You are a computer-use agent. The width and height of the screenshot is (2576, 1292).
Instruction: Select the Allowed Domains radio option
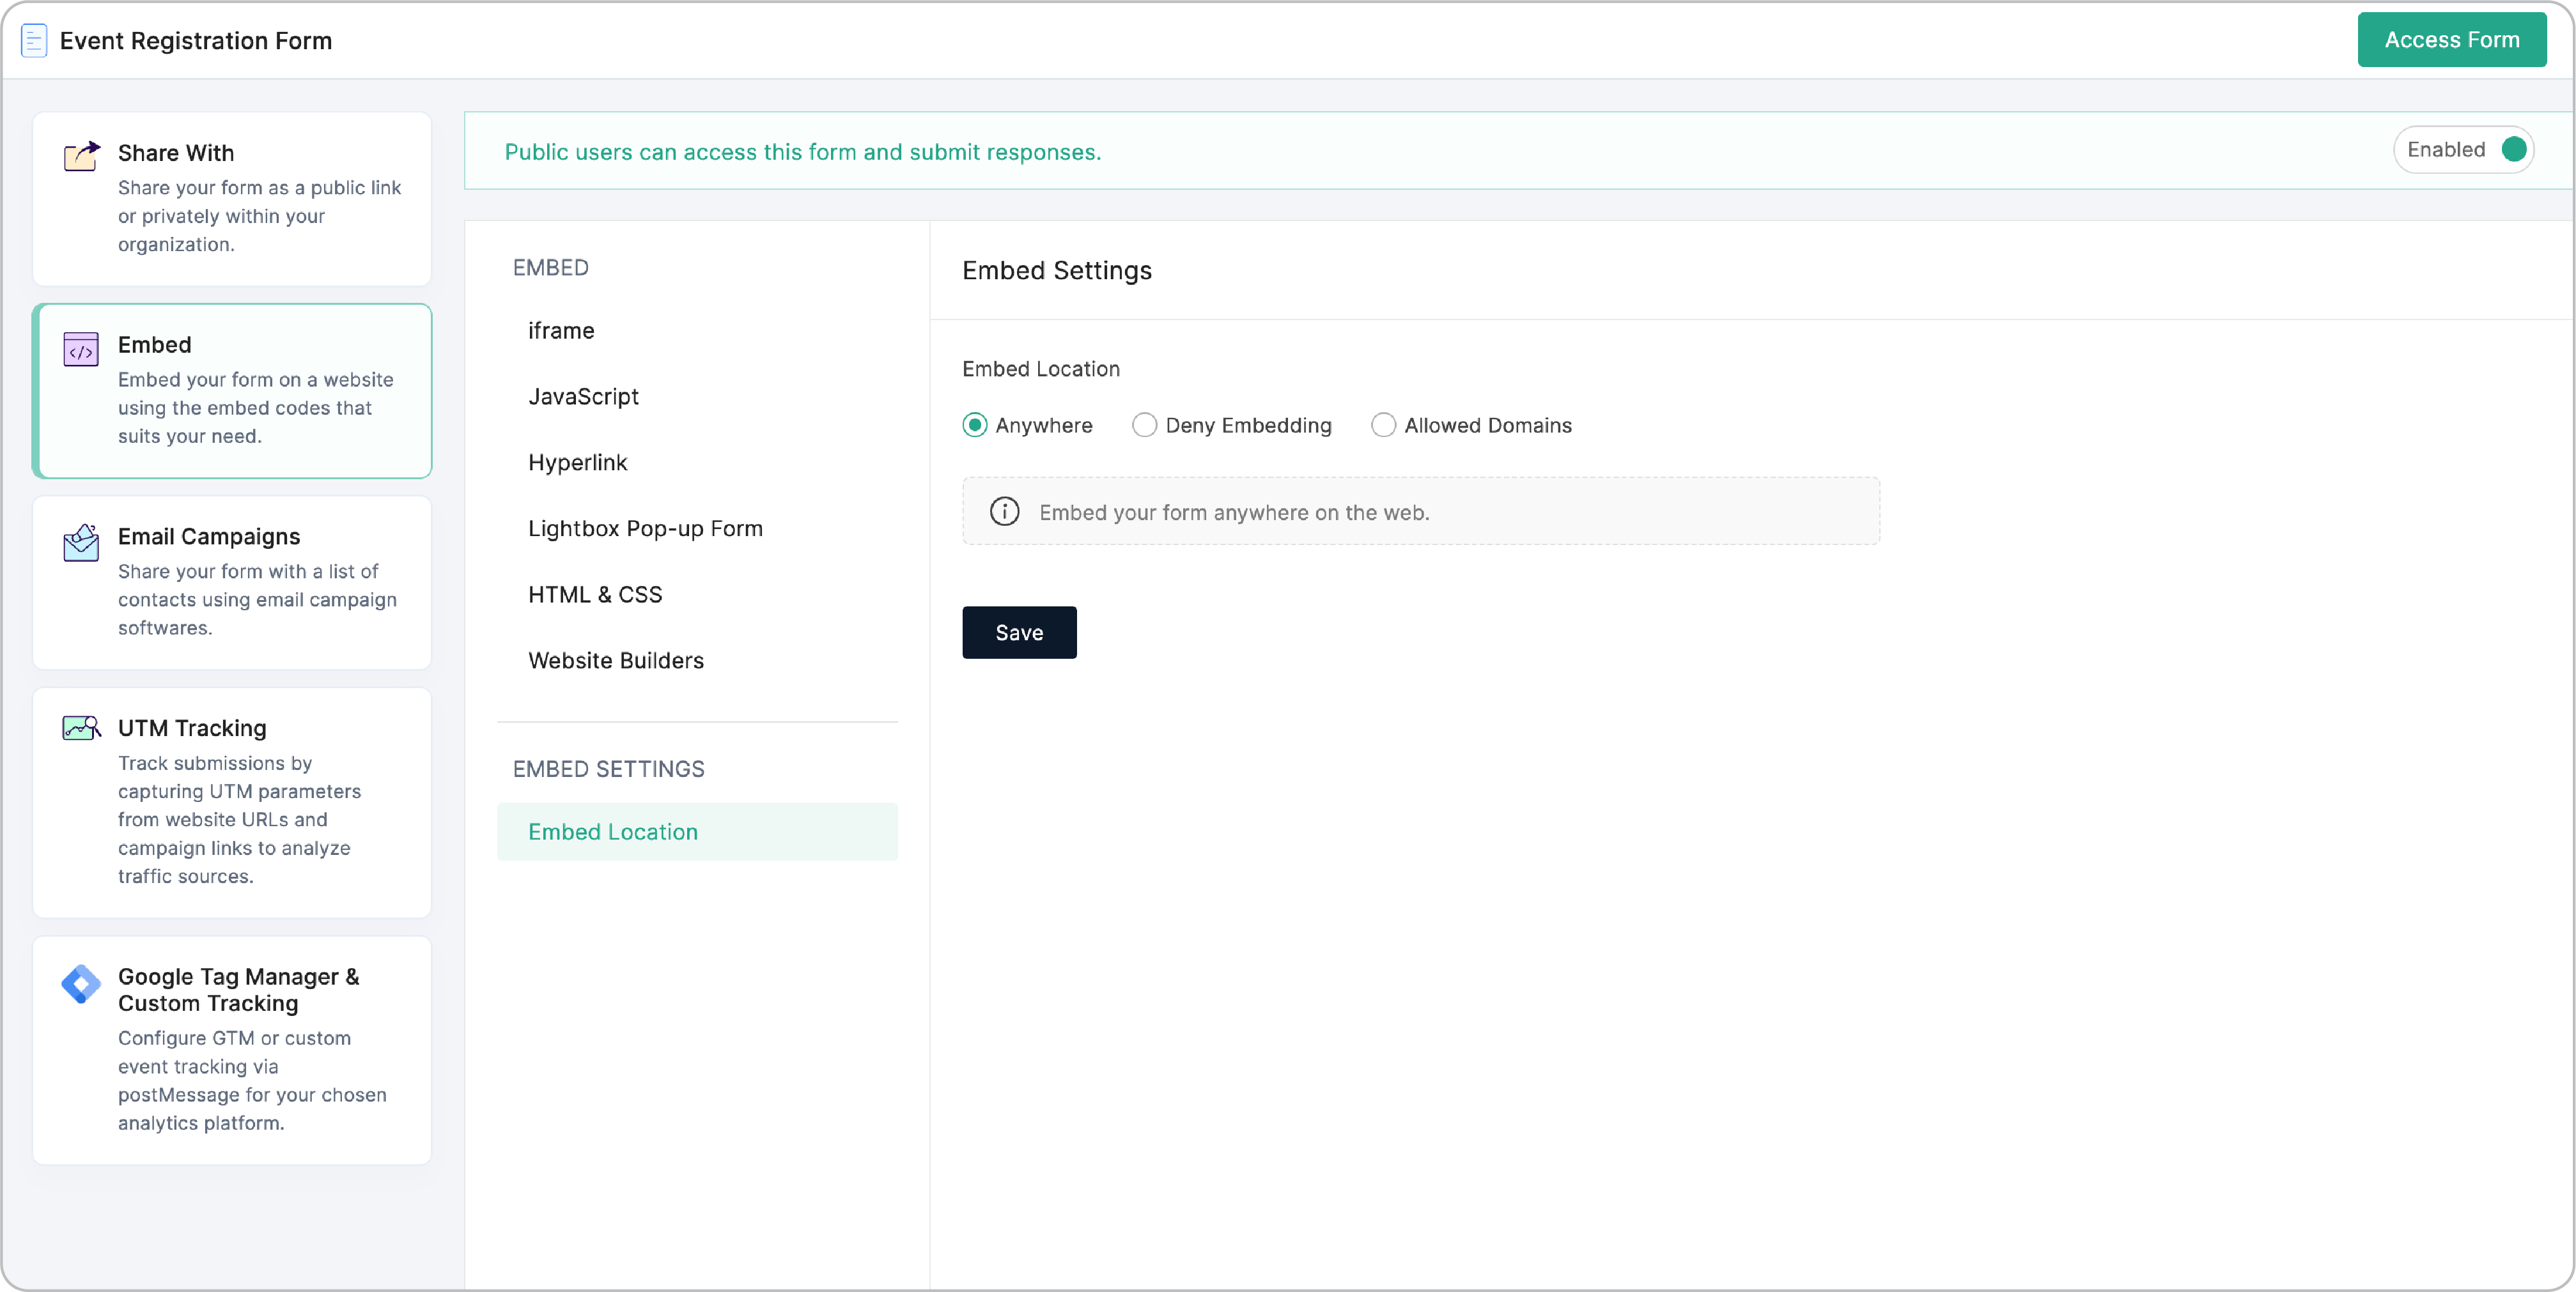point(1383,425)
